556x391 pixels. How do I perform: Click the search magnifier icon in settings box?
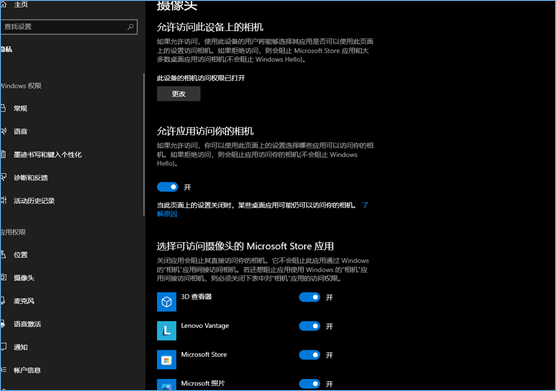click(x=130, y=27)
